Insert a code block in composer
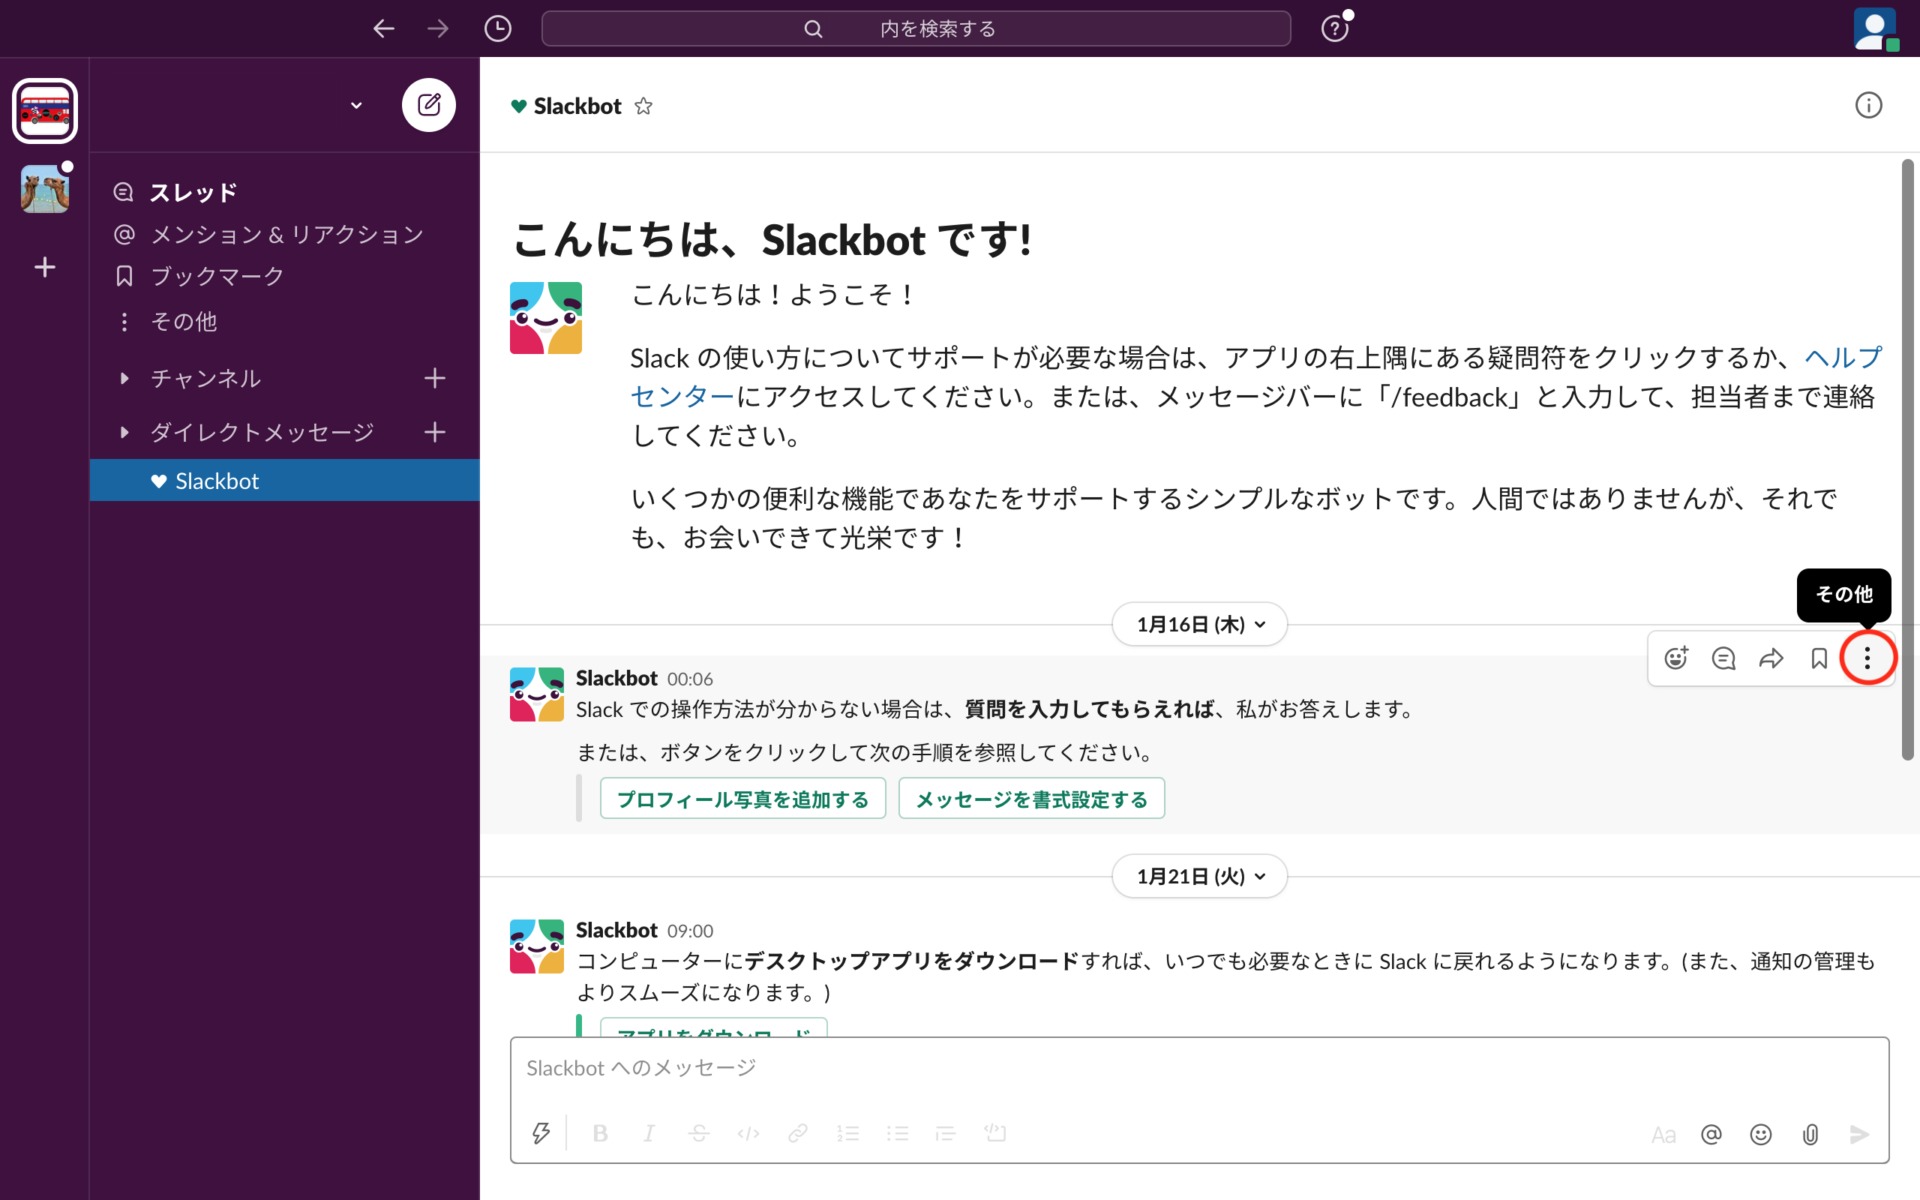Image resolution: width=1920 pixels, height=1200 pixels. coord(995,1133)
